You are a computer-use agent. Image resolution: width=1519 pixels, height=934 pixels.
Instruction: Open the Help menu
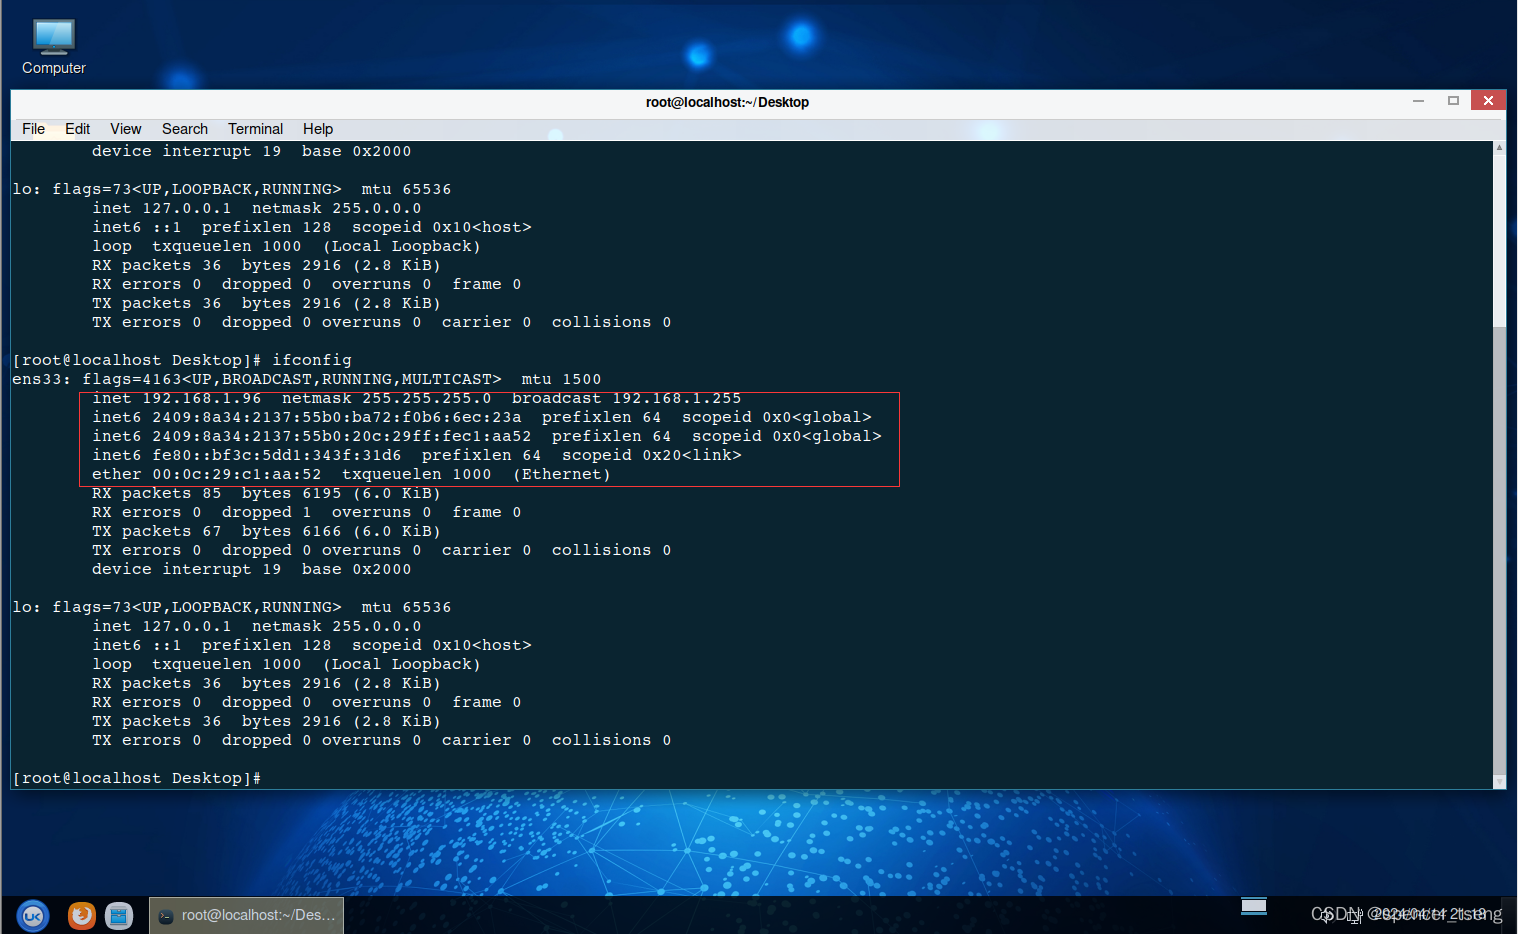tap(317, 128)
